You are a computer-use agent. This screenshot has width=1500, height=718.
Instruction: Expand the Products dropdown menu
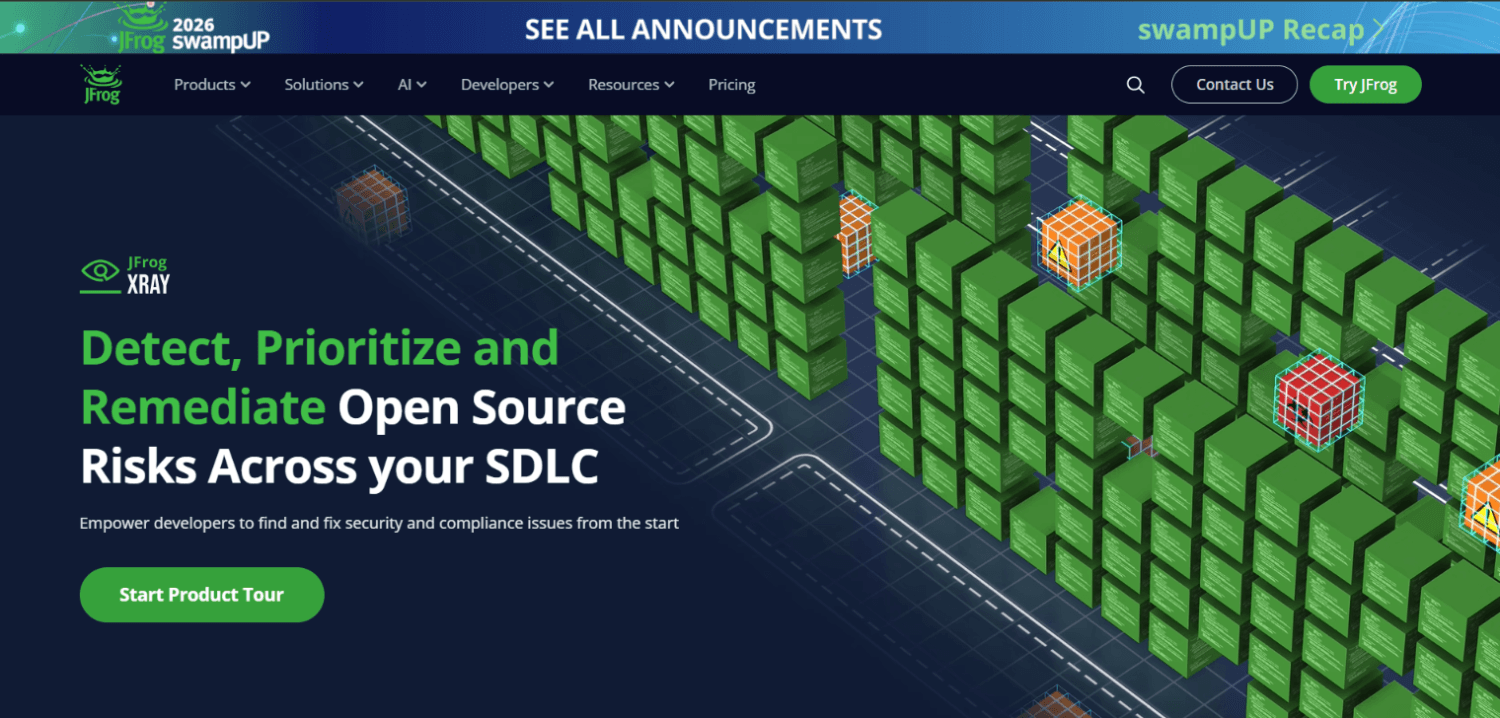click(x=212, y=85)
